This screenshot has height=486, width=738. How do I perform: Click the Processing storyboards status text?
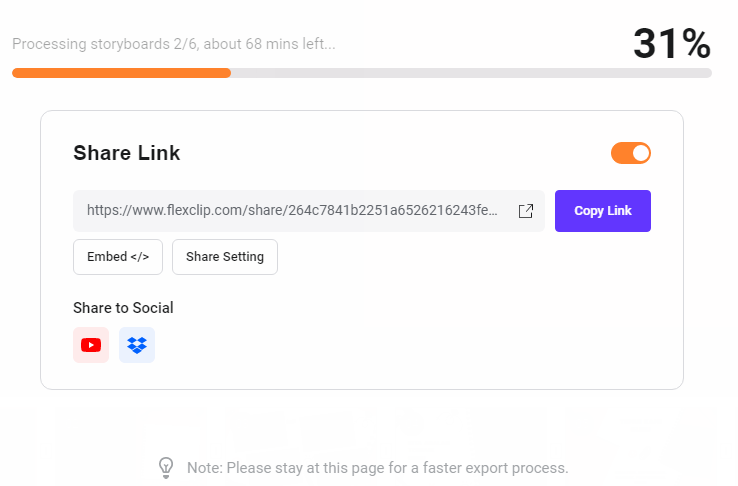point(174,44)
